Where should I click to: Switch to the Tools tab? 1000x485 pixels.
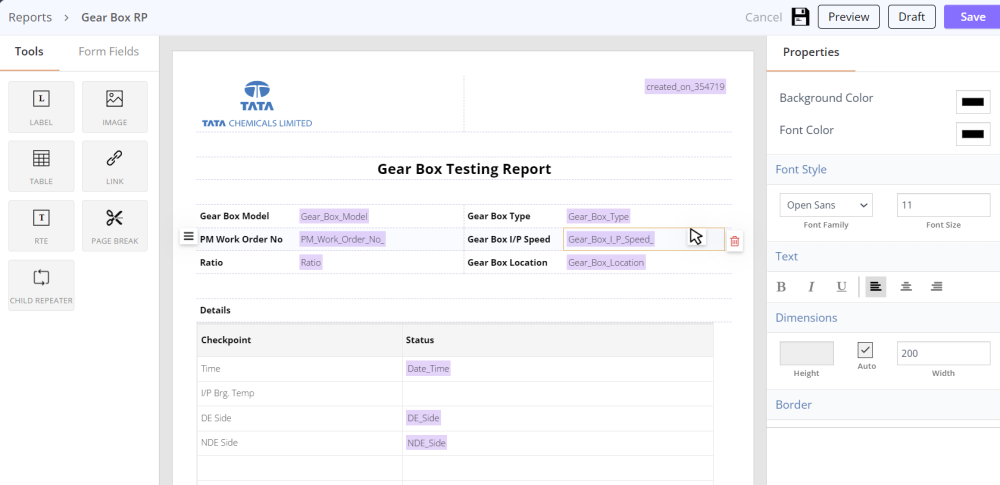29,52
